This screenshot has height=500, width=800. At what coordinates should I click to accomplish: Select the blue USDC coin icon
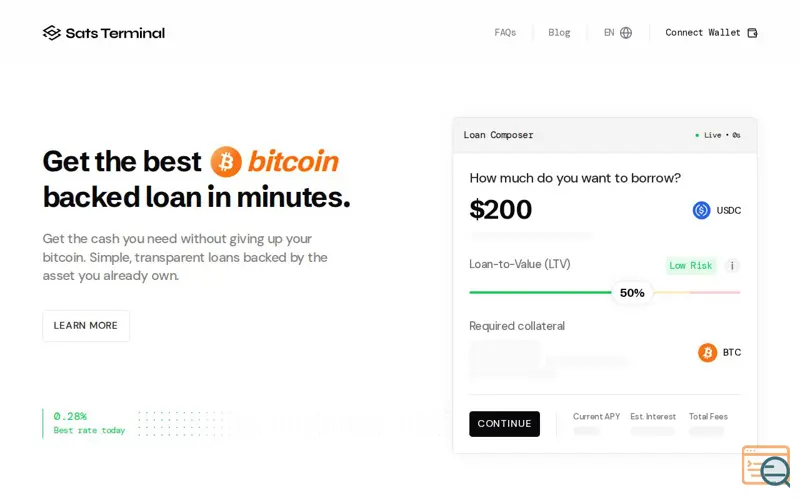pos(701,210)
